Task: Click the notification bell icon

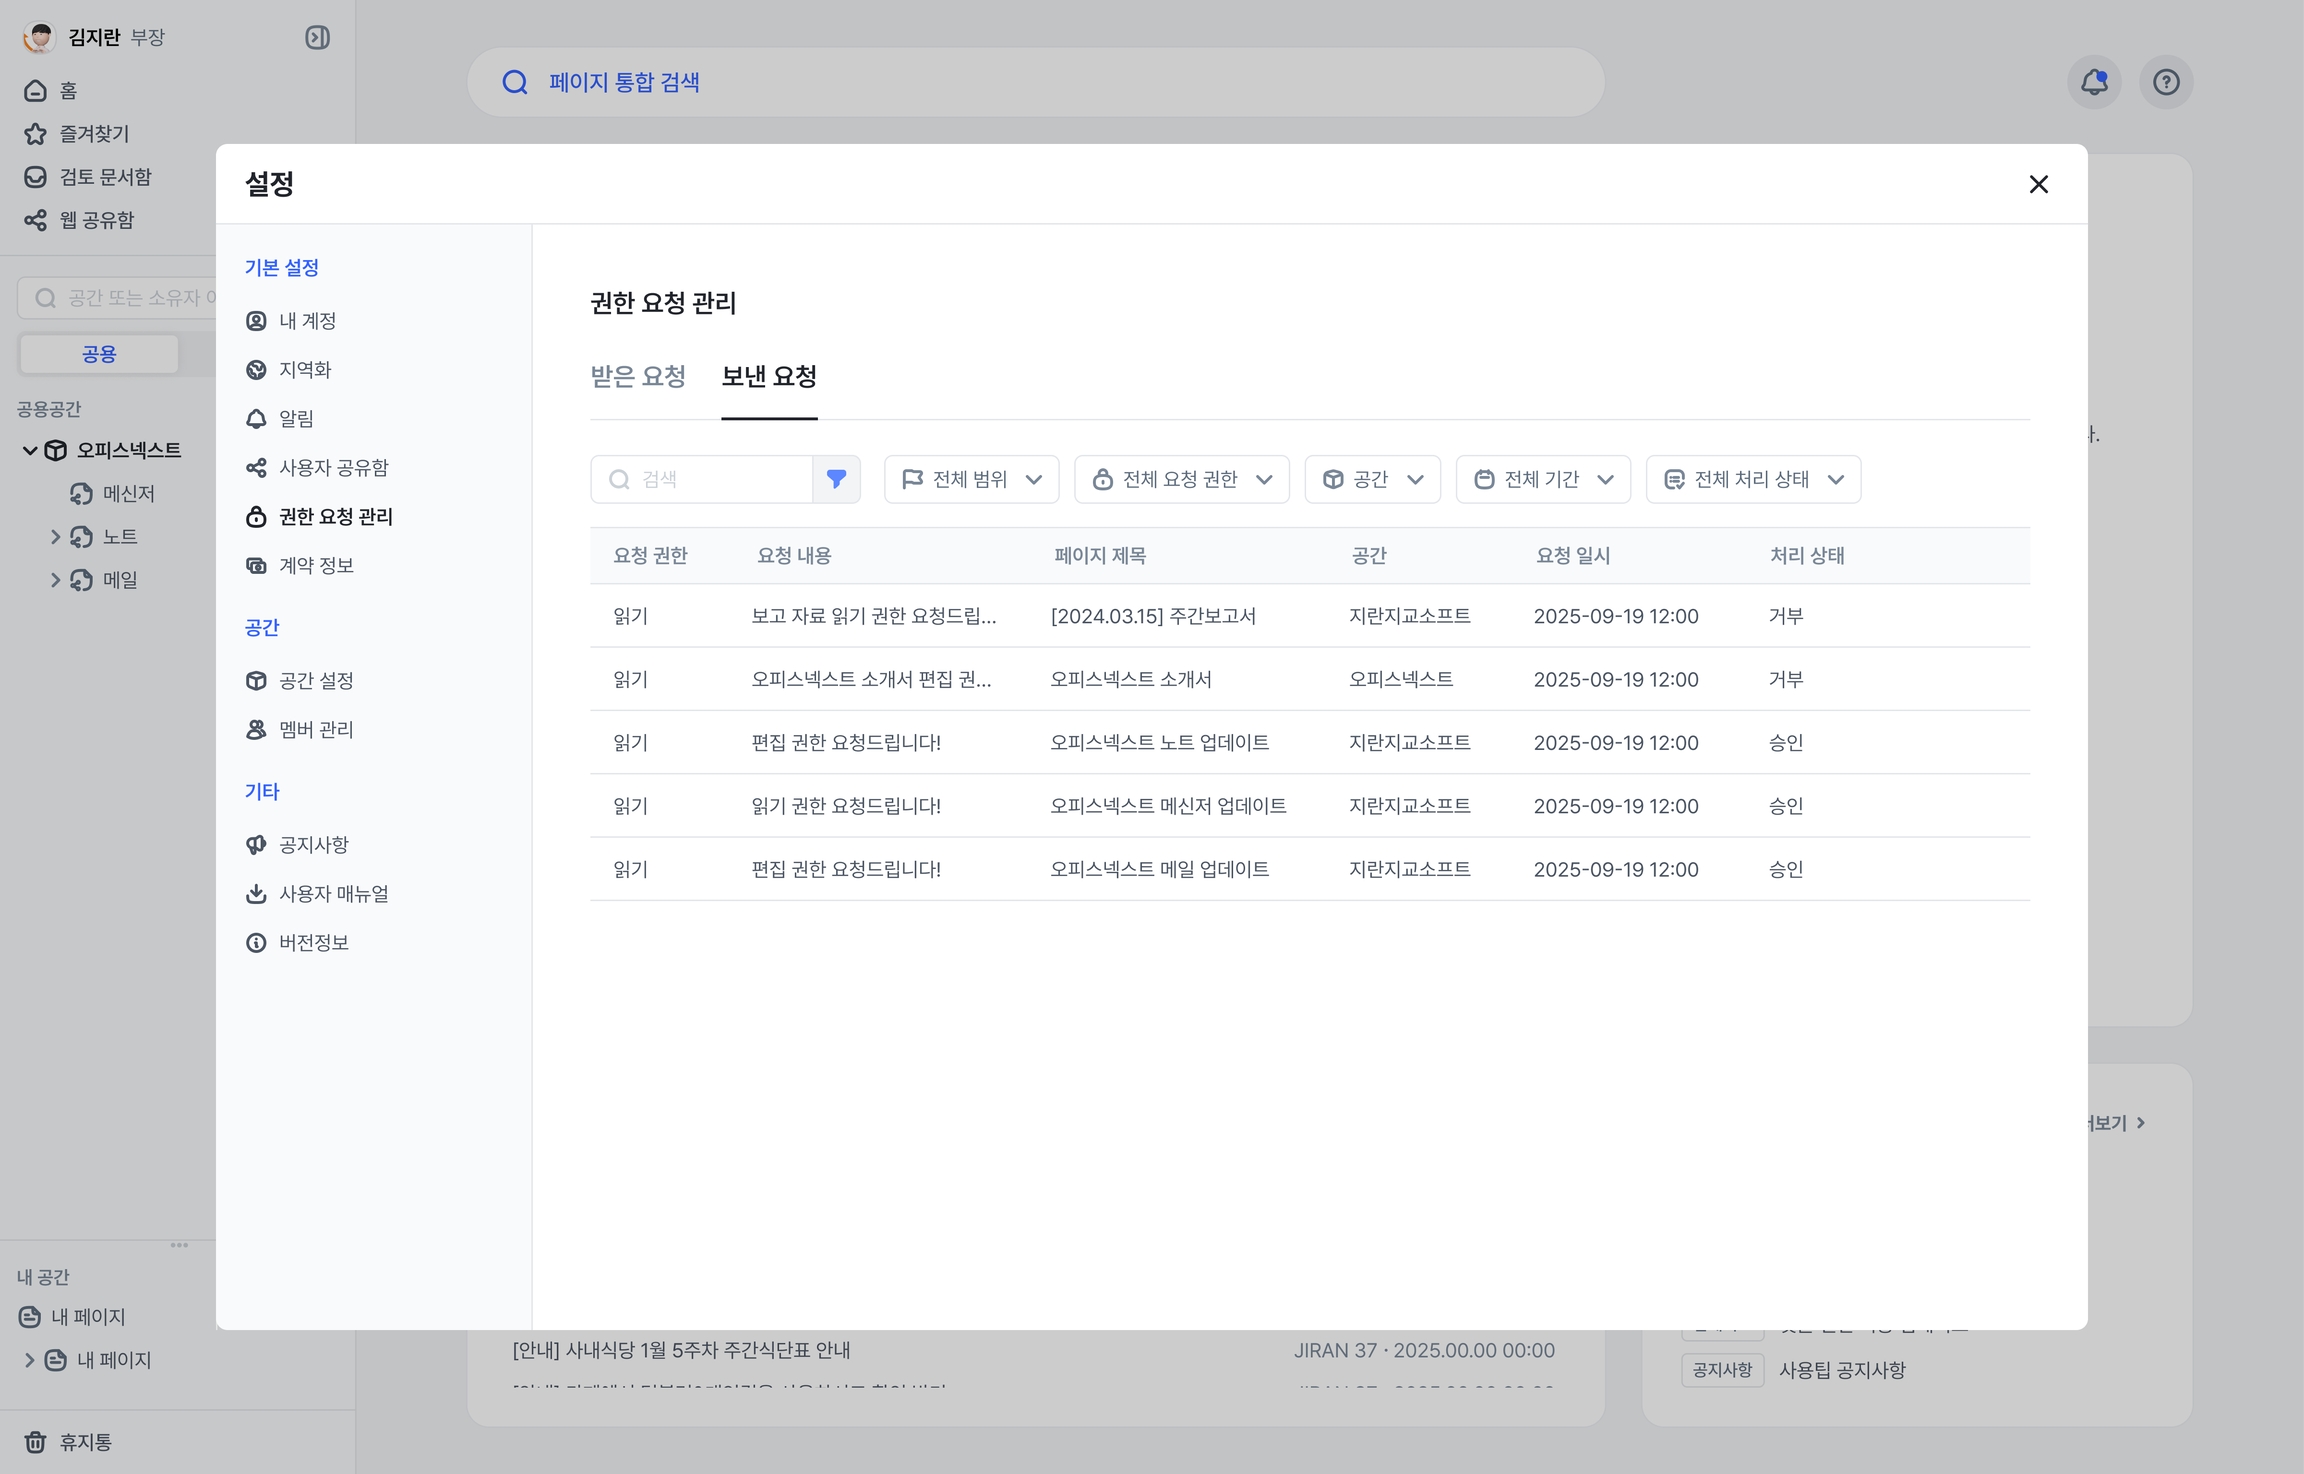Action: [2094, 82]
